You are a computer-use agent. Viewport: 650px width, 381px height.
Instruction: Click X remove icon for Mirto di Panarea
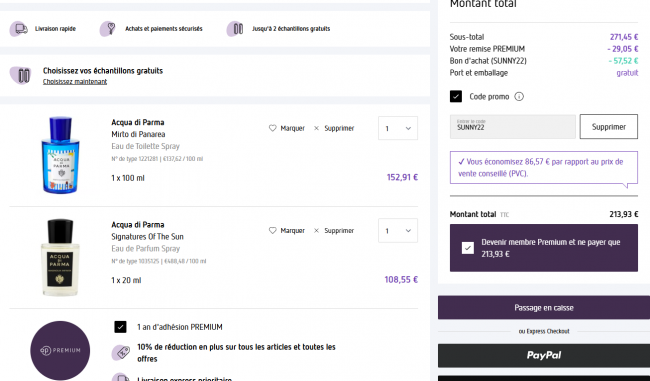[316, 128]
